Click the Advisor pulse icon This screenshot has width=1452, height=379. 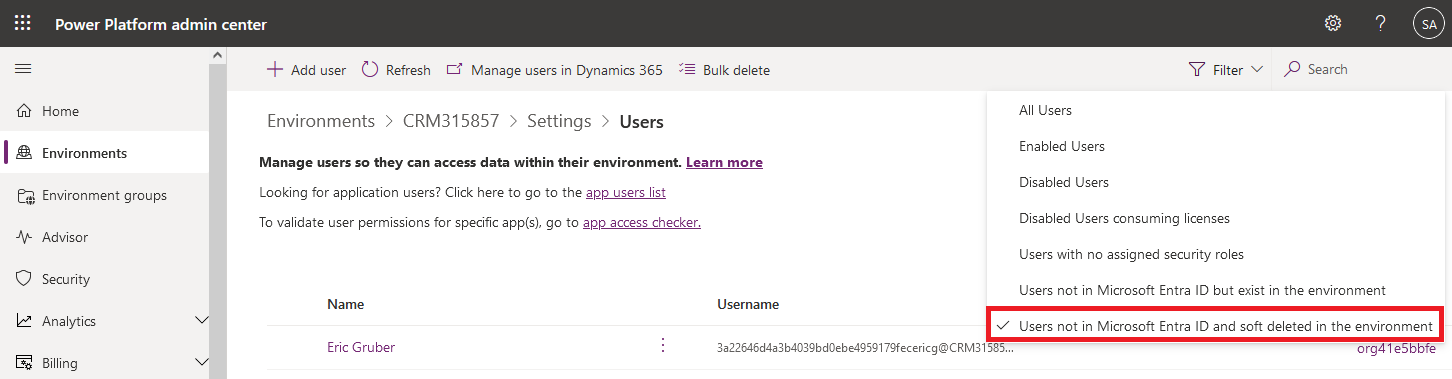pos(26,237)
